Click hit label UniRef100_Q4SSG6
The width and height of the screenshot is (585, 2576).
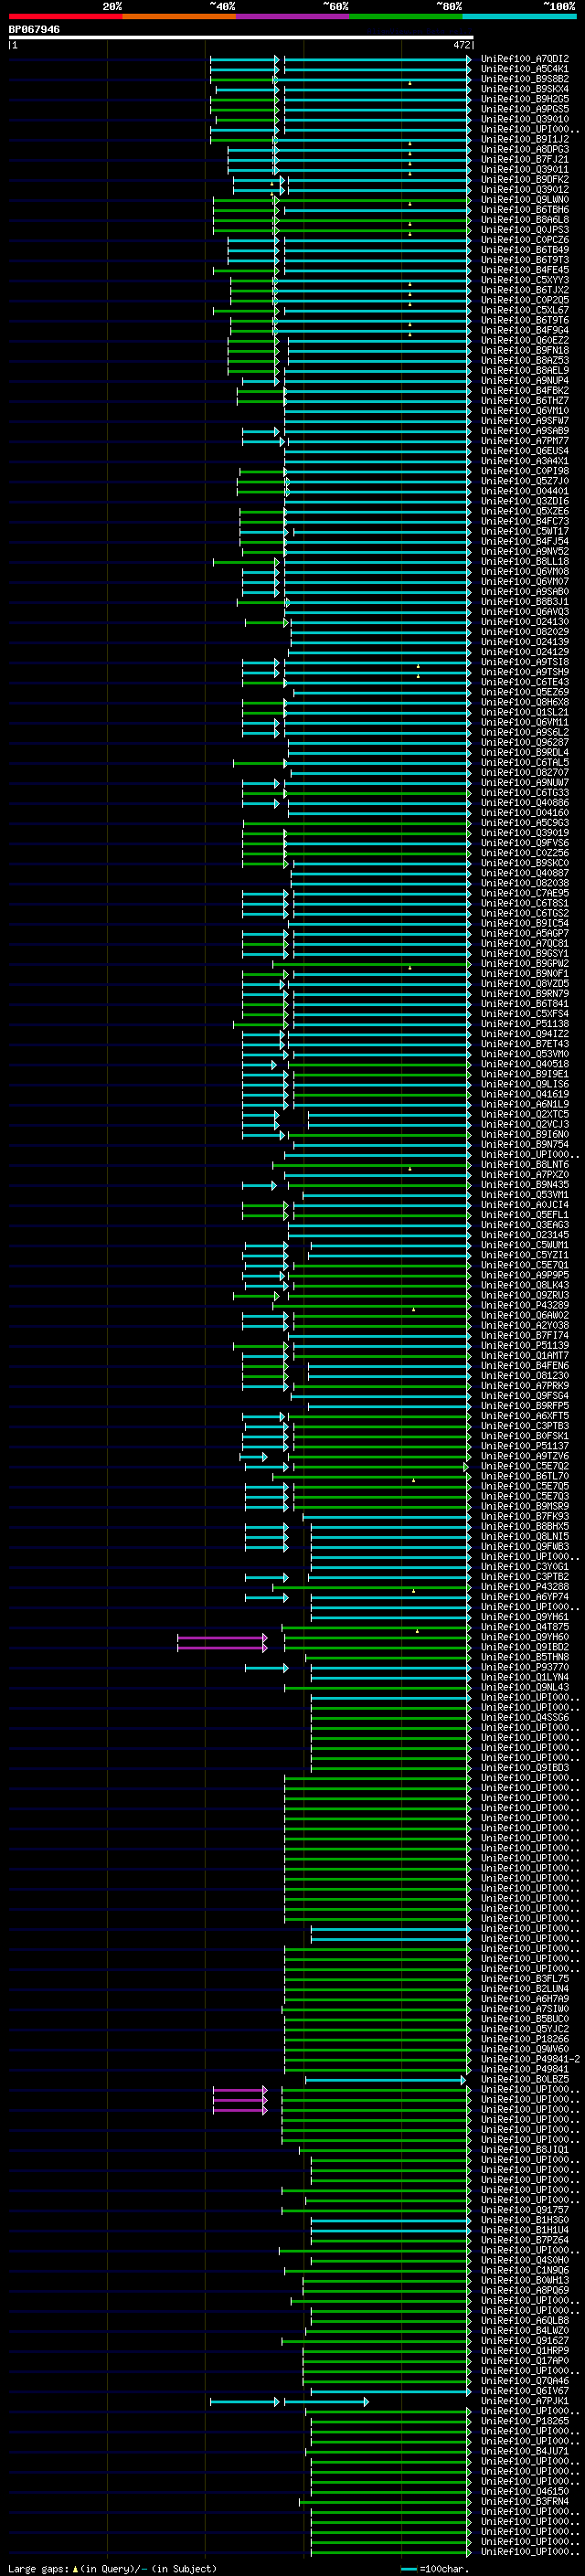525,1718
